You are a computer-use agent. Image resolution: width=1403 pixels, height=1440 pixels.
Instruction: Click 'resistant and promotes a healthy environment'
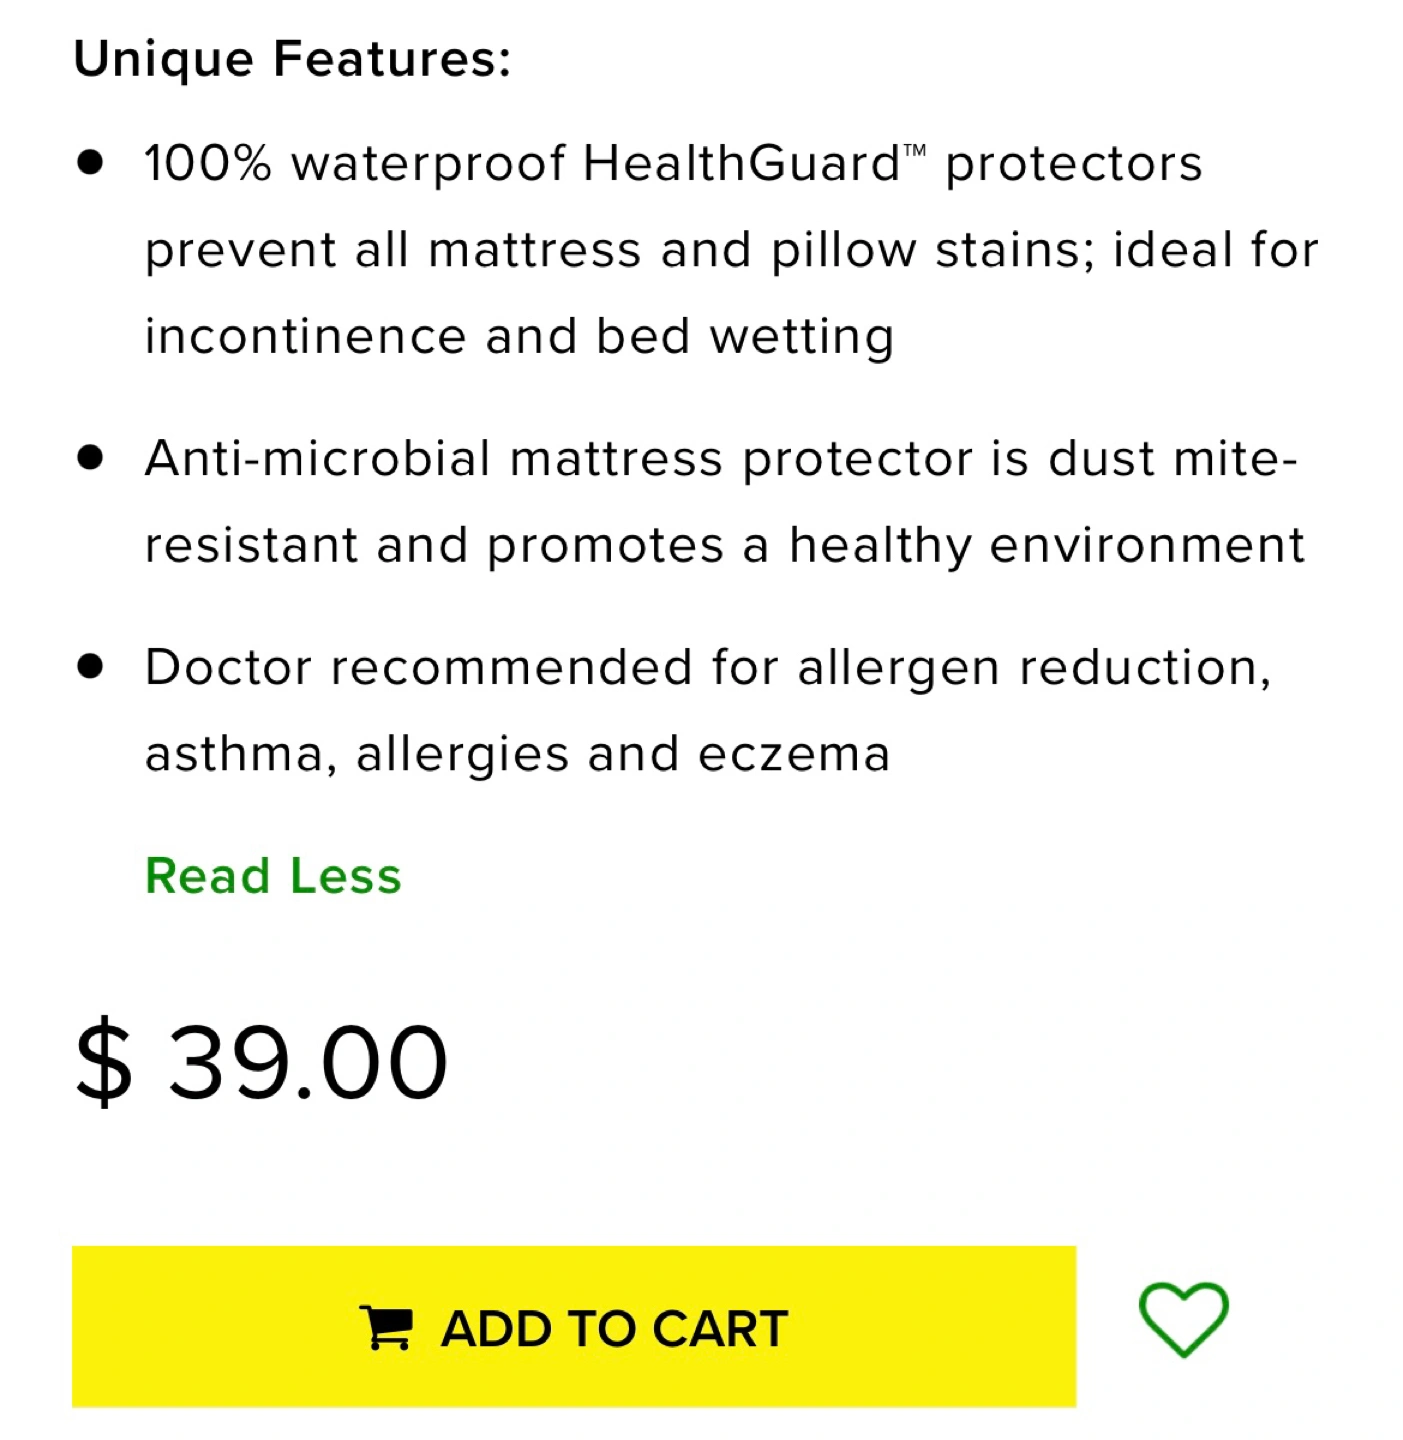725,546
